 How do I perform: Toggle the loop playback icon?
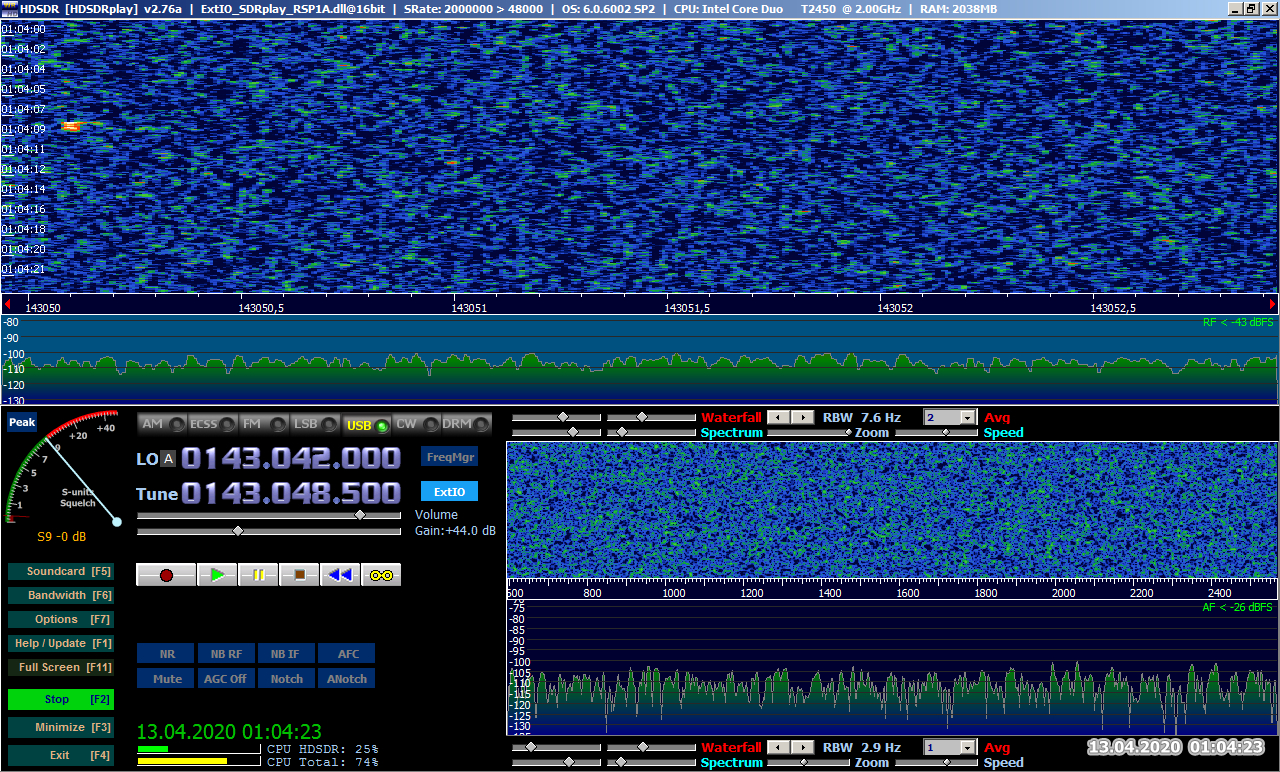pos(381,575)
